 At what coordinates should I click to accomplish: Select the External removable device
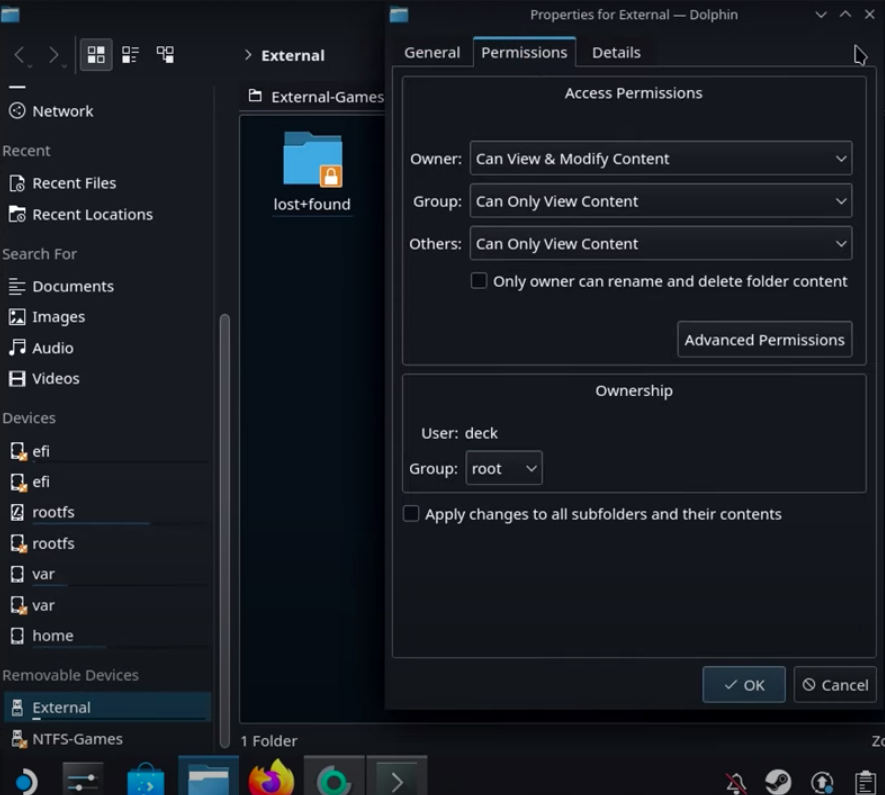click(107, 707)
